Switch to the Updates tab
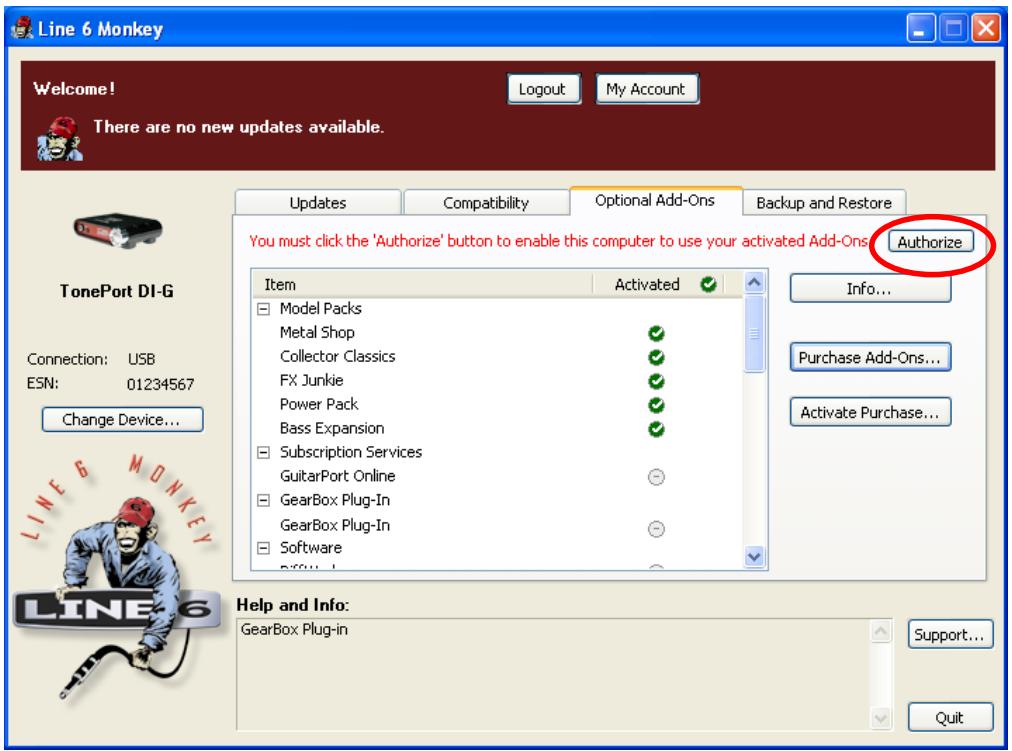 coord(318,203)
